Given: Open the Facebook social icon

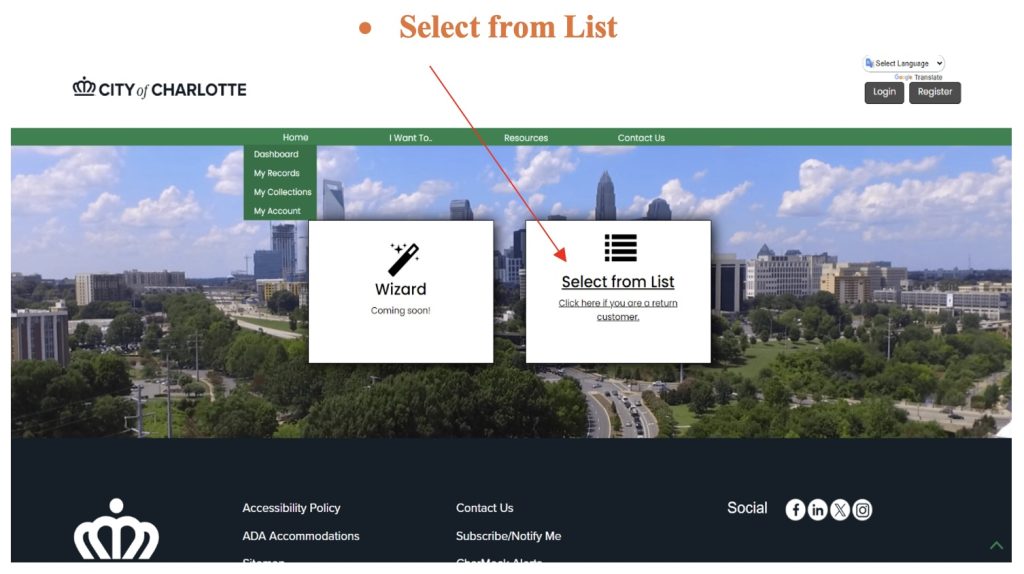Looking at the screenshot, I should pos(796,510).
